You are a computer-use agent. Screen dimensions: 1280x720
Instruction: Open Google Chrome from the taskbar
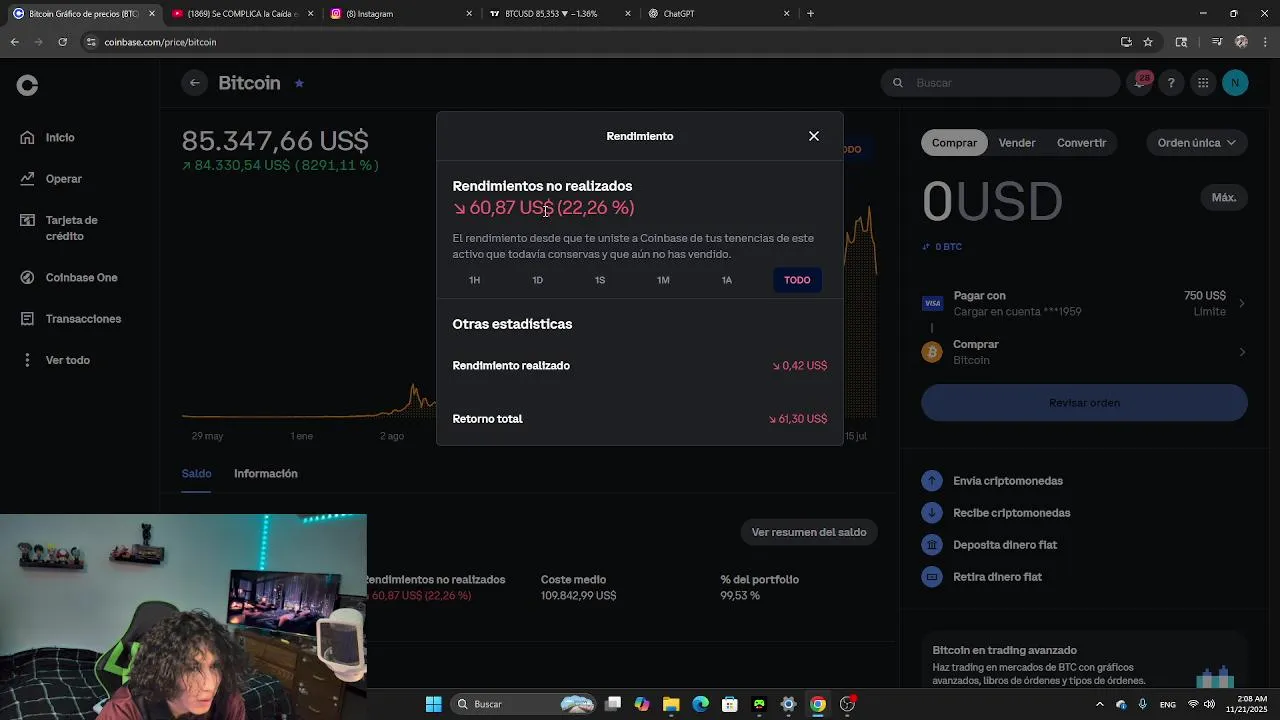tap(818, 704)
